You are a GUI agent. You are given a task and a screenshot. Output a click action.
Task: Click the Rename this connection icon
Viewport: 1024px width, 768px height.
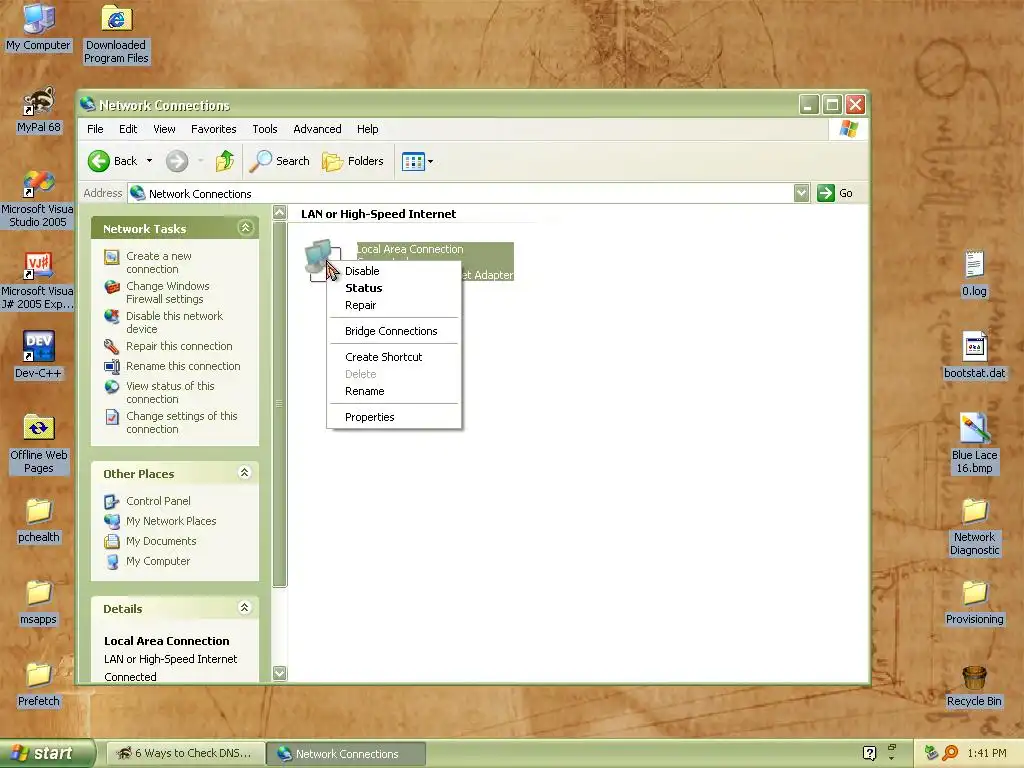pos(112,366)
